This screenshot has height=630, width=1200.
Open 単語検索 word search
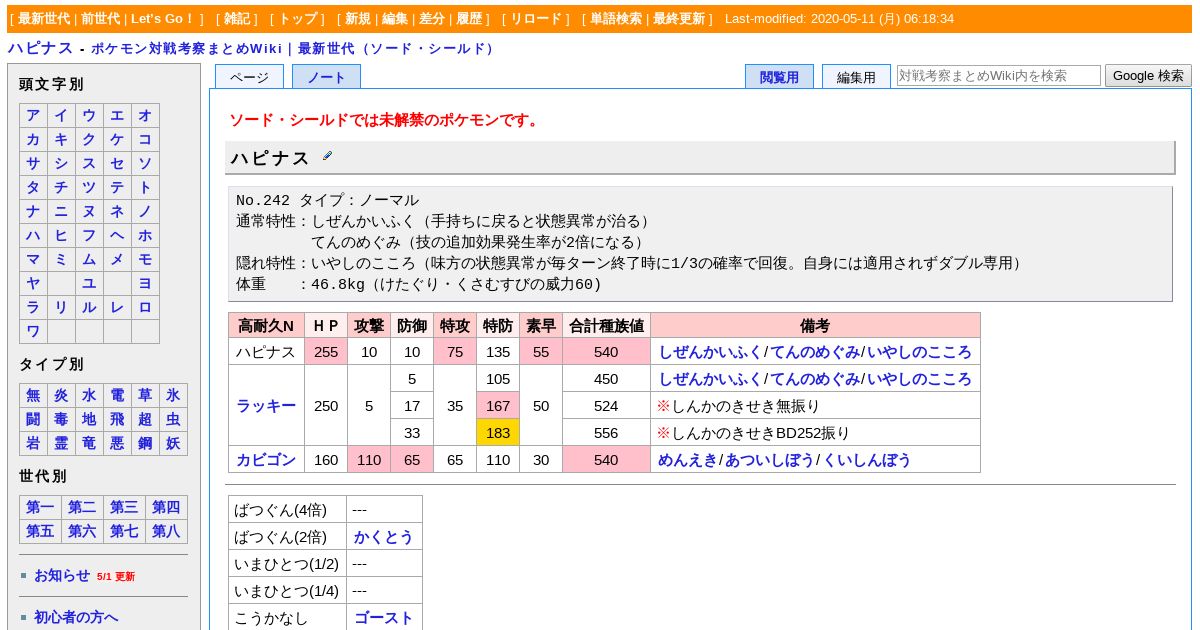click(x=616, y=19)
